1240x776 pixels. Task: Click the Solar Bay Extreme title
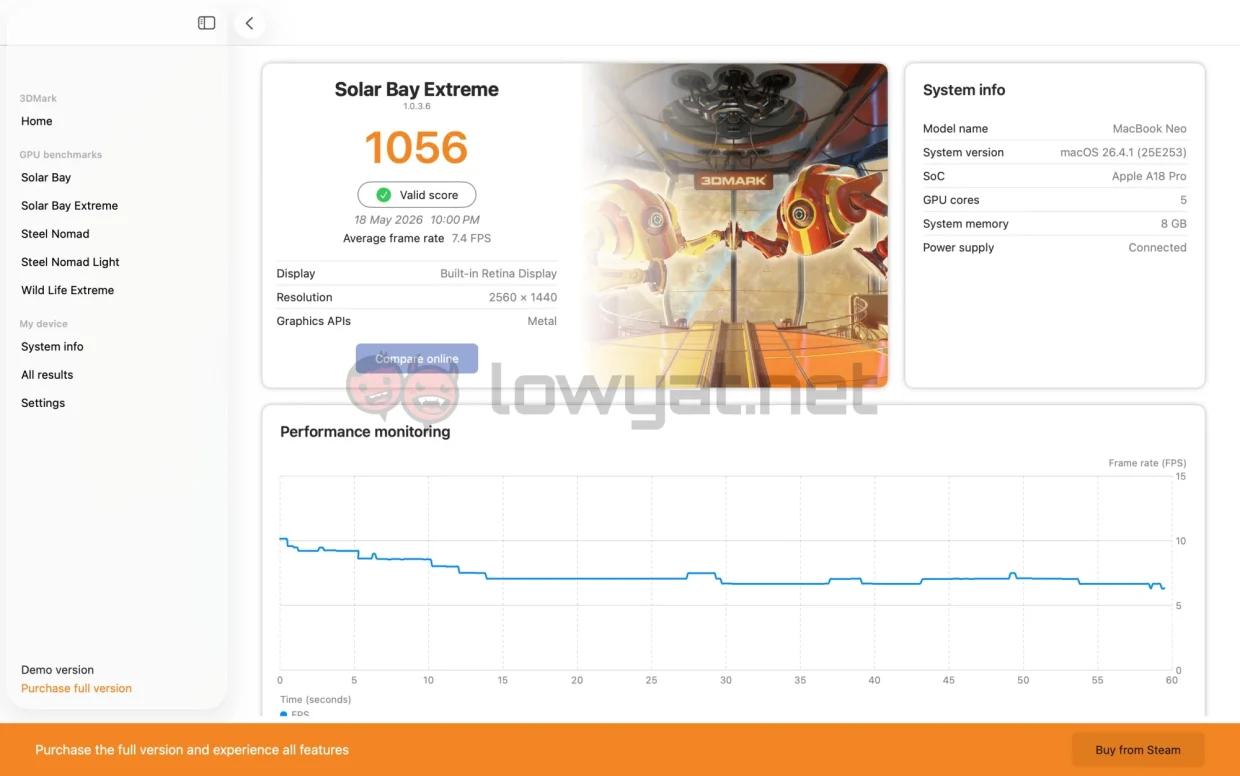416,89
